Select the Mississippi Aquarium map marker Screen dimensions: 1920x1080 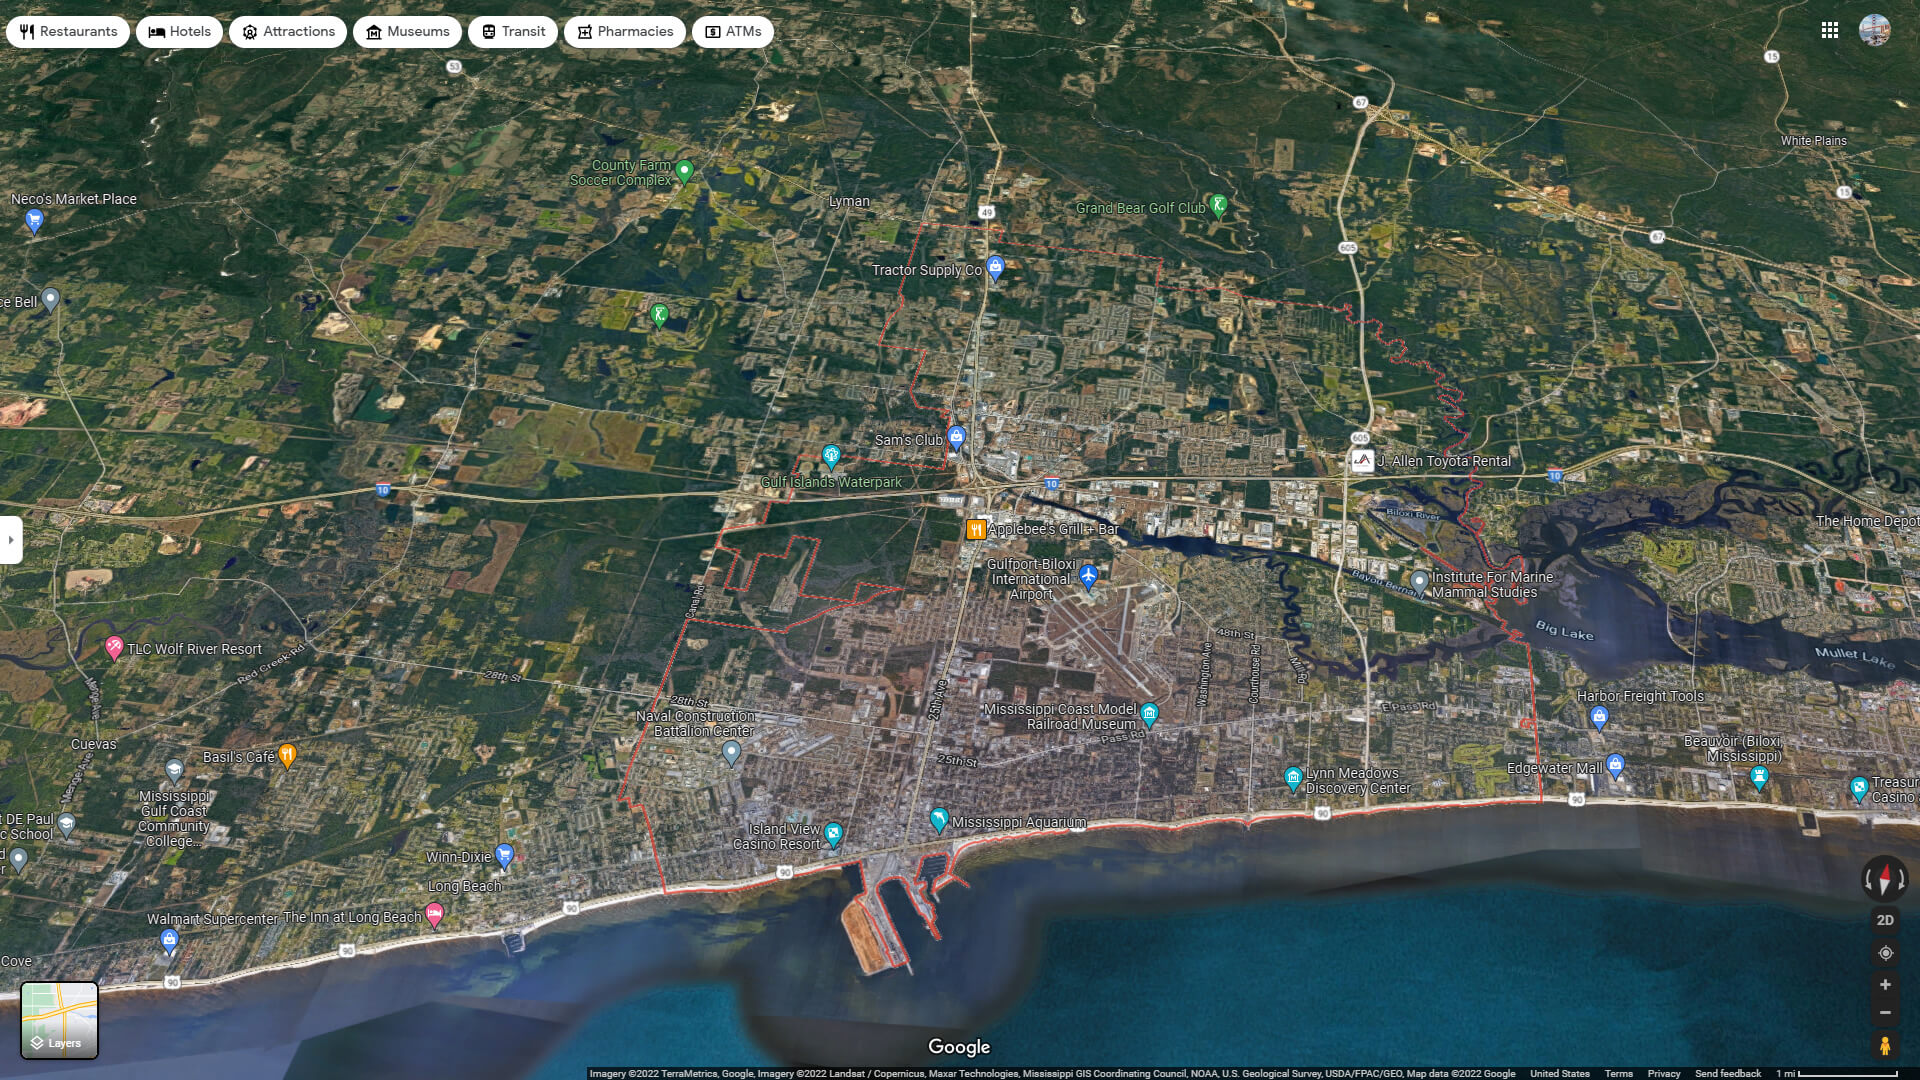tap(938, 818)
